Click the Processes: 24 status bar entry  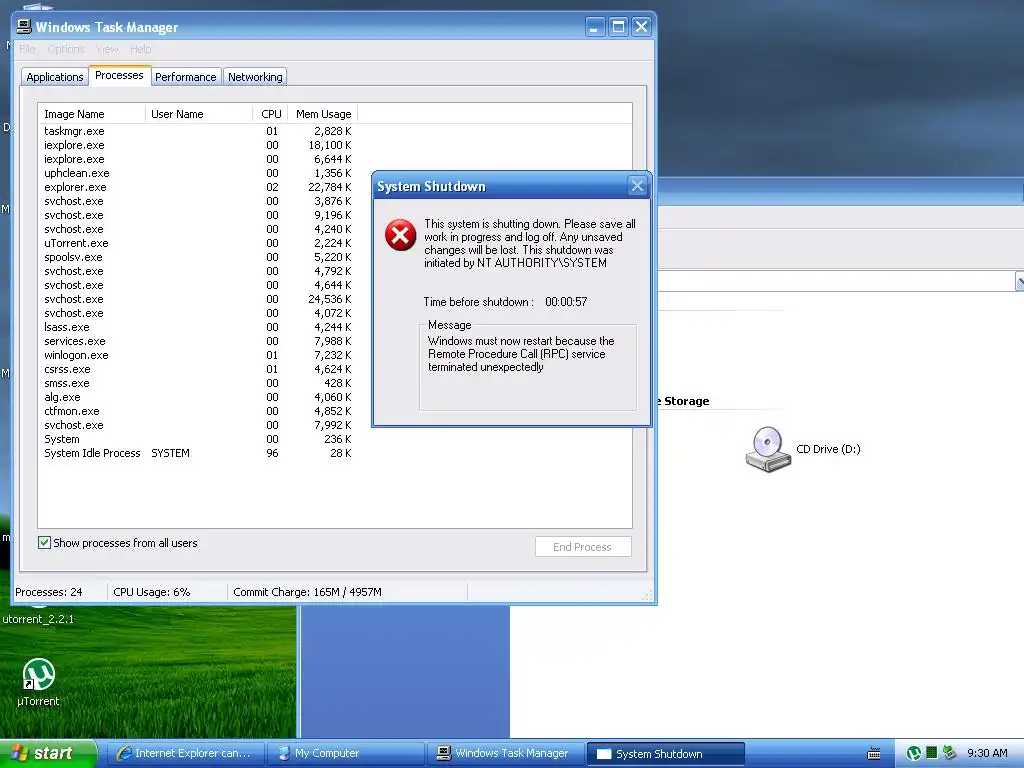click(x=49, y=592)
